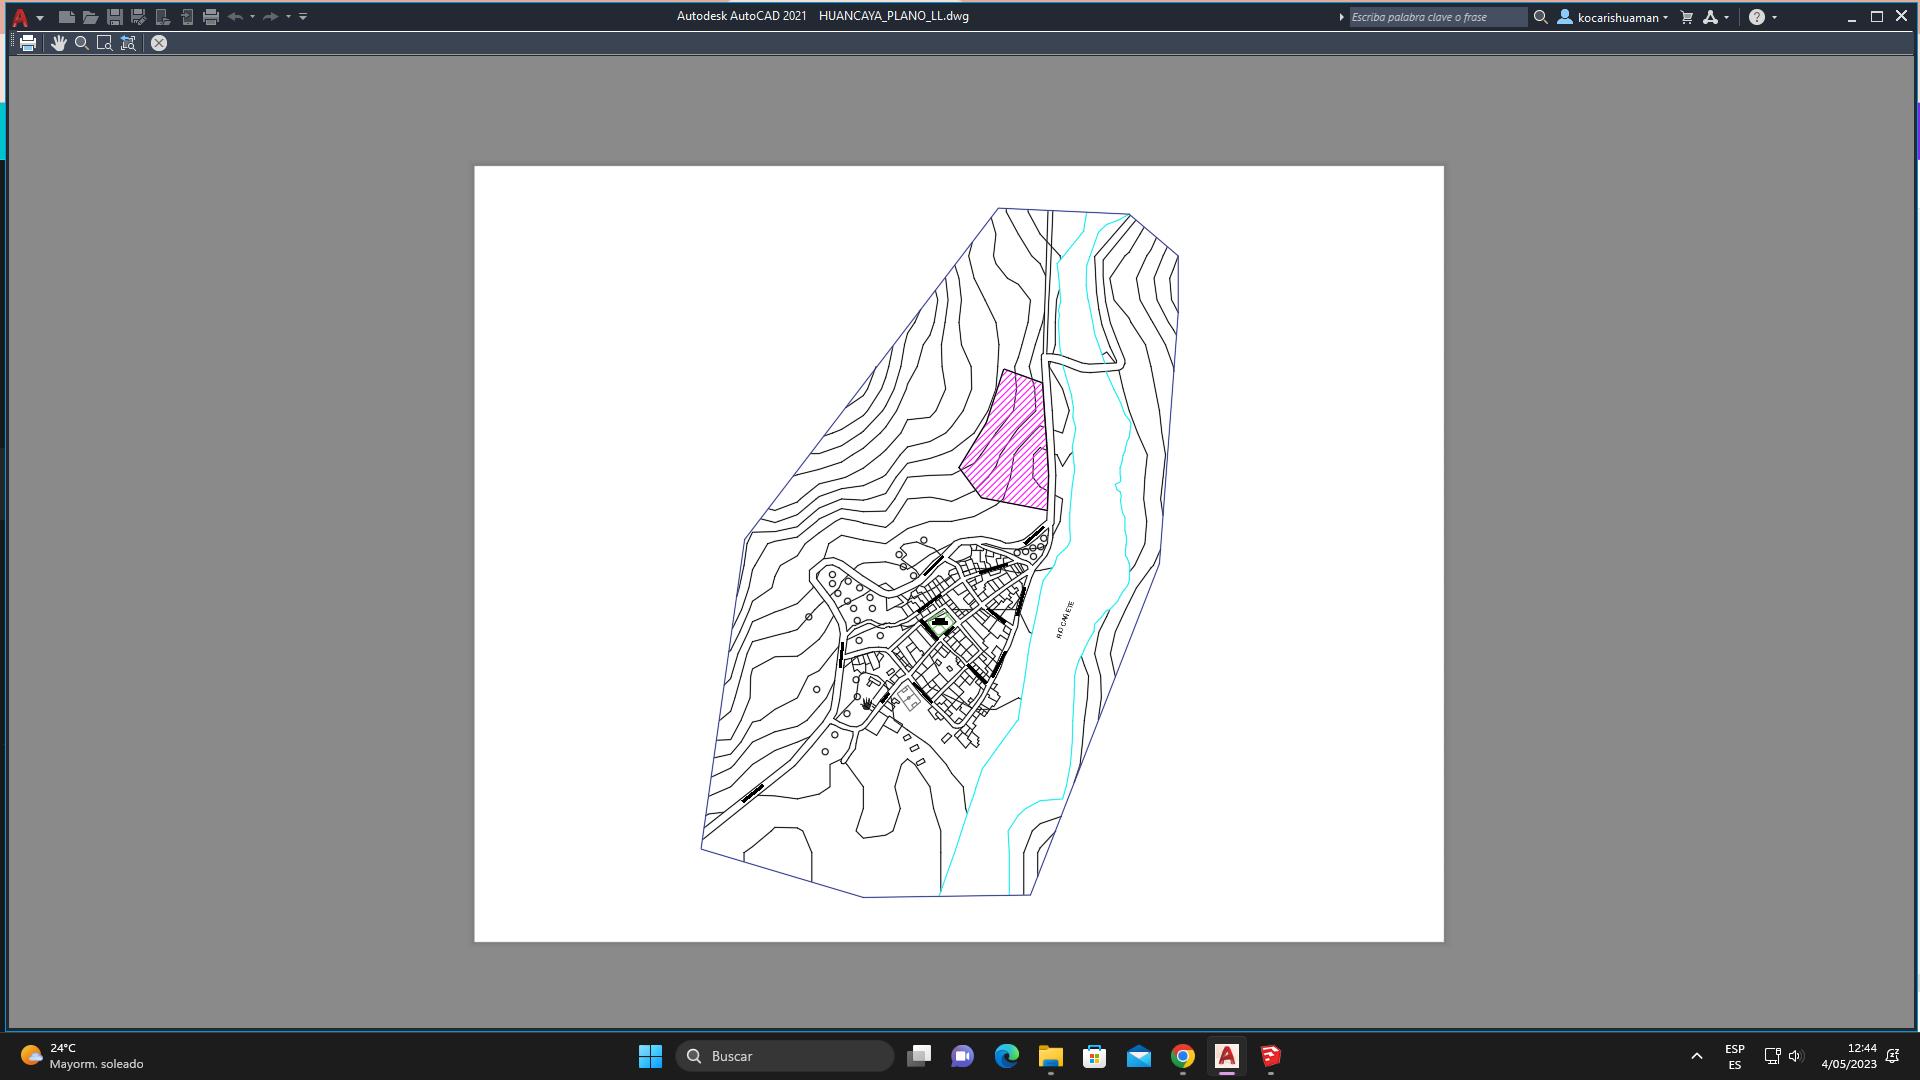Open Customize Quick Access Toolbar dropdown
The height and width of the screenshot is (1080, 1920).
pyautogui.click(x=303, y=17)
